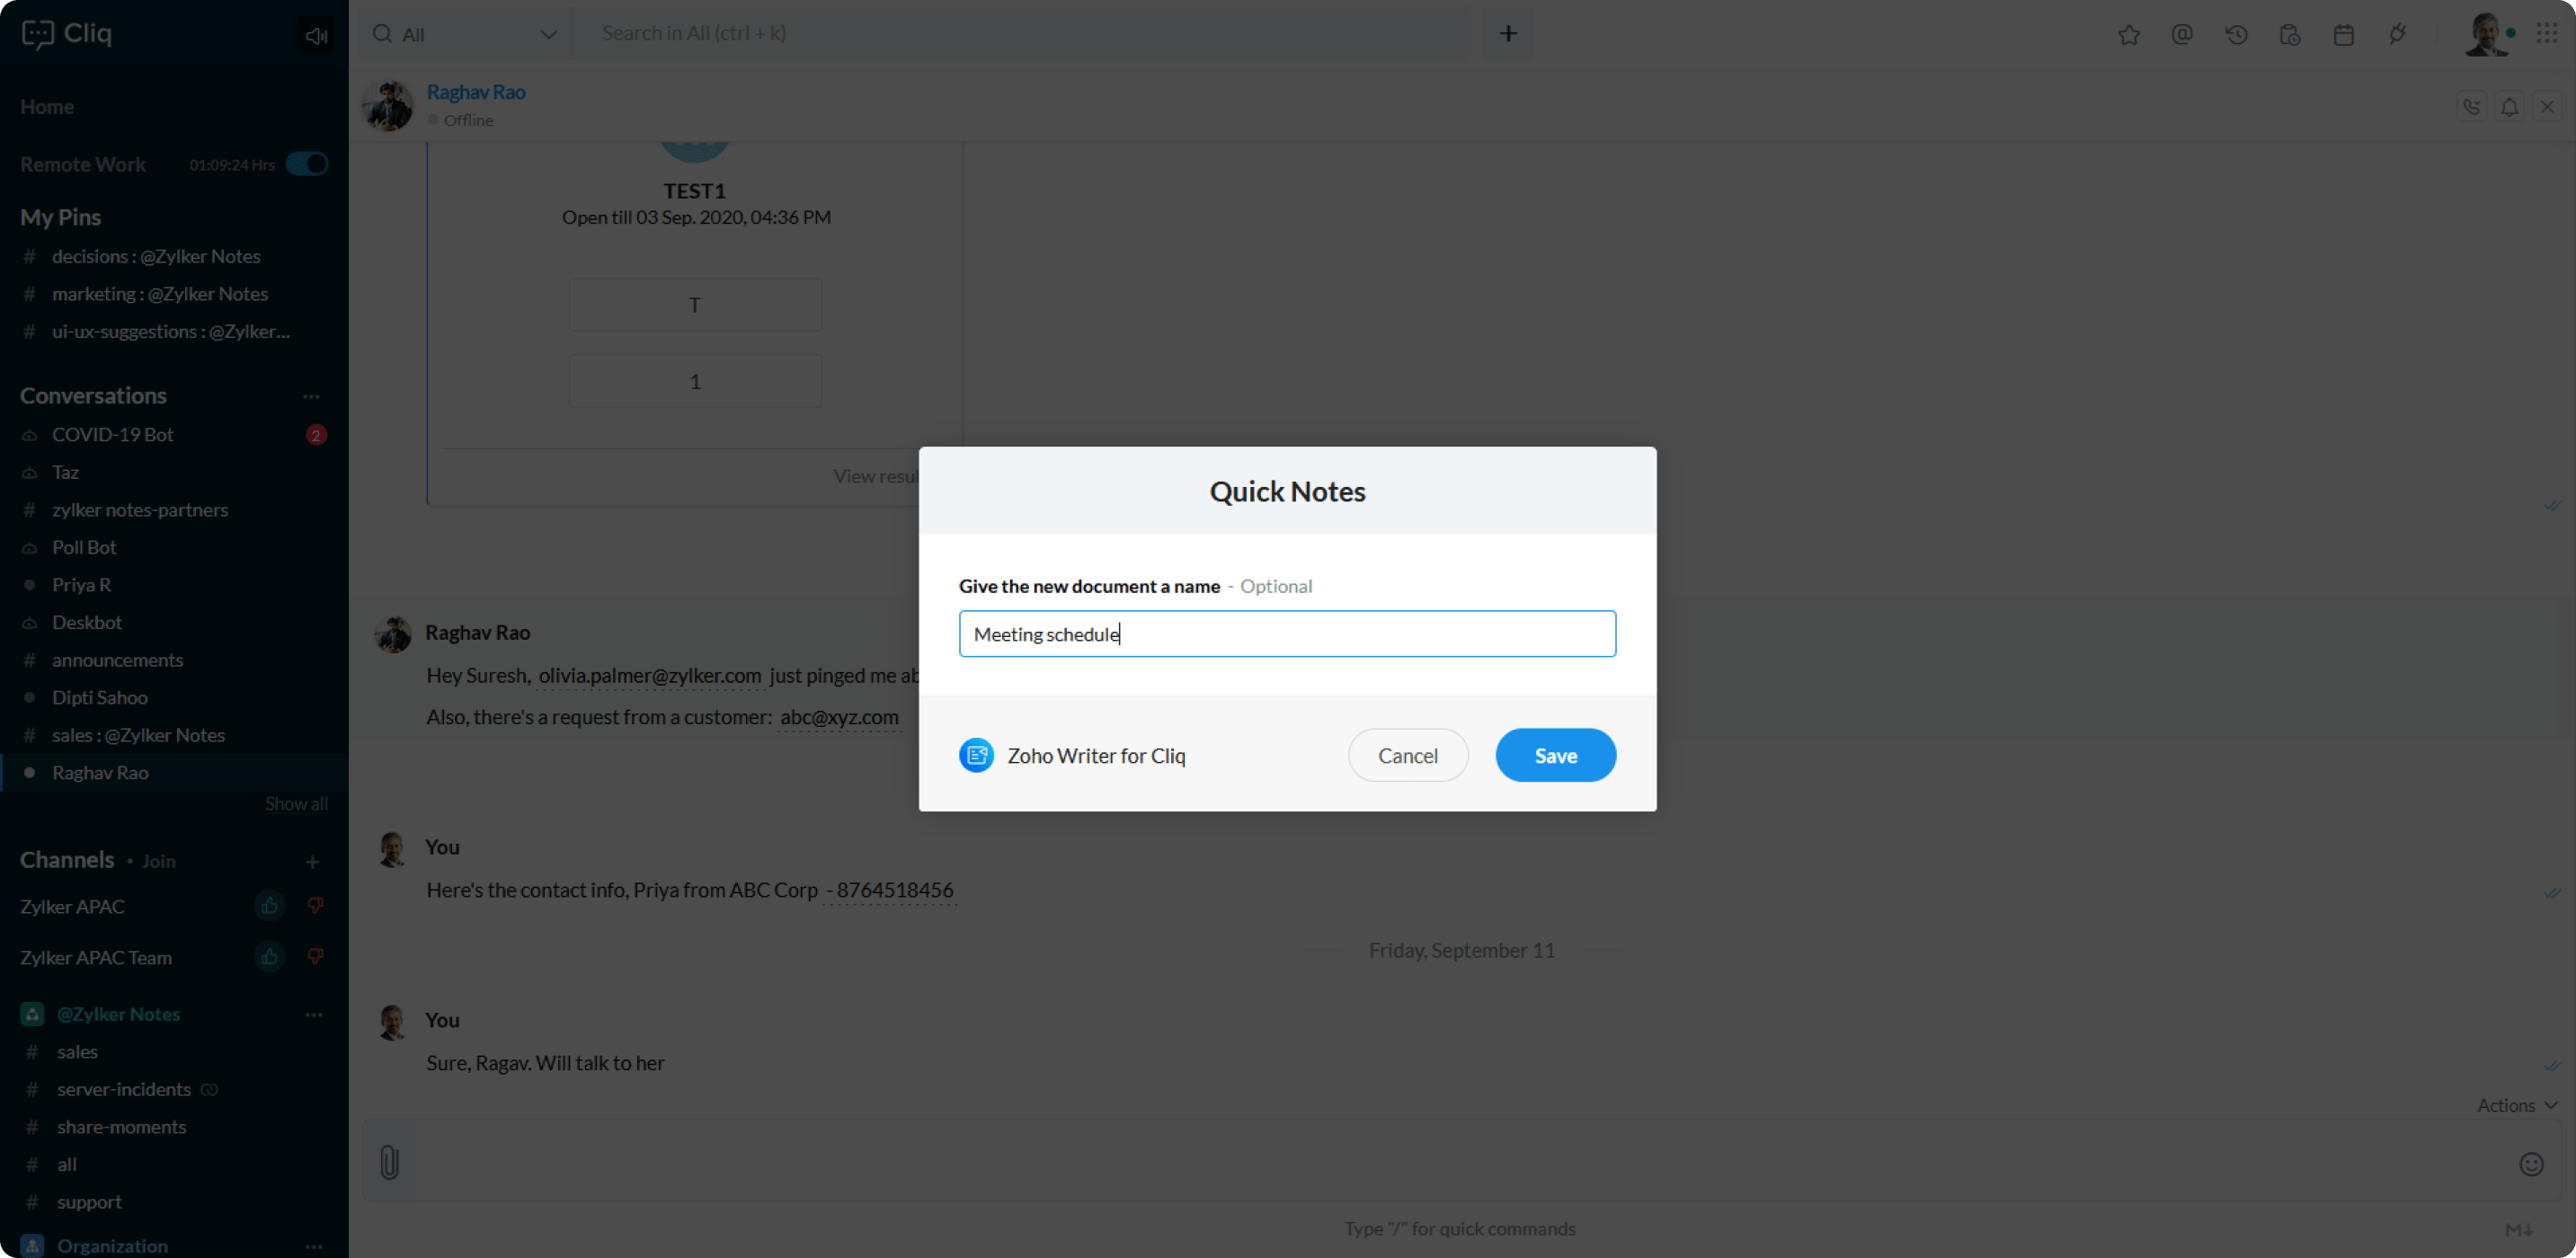Screen dimensions: 2576x1258
Task: Save the Quick Notes document
Action: point(1555,755)
